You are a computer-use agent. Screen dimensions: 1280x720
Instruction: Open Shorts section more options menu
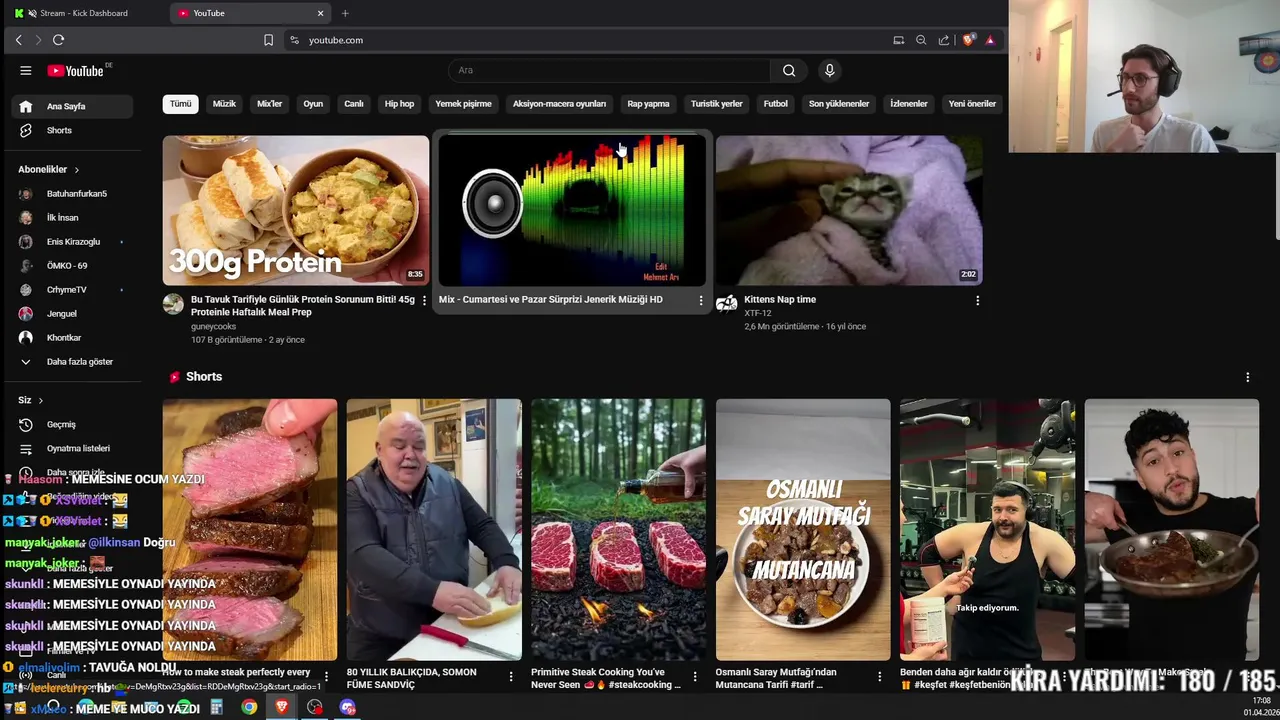click(1247, 377)
